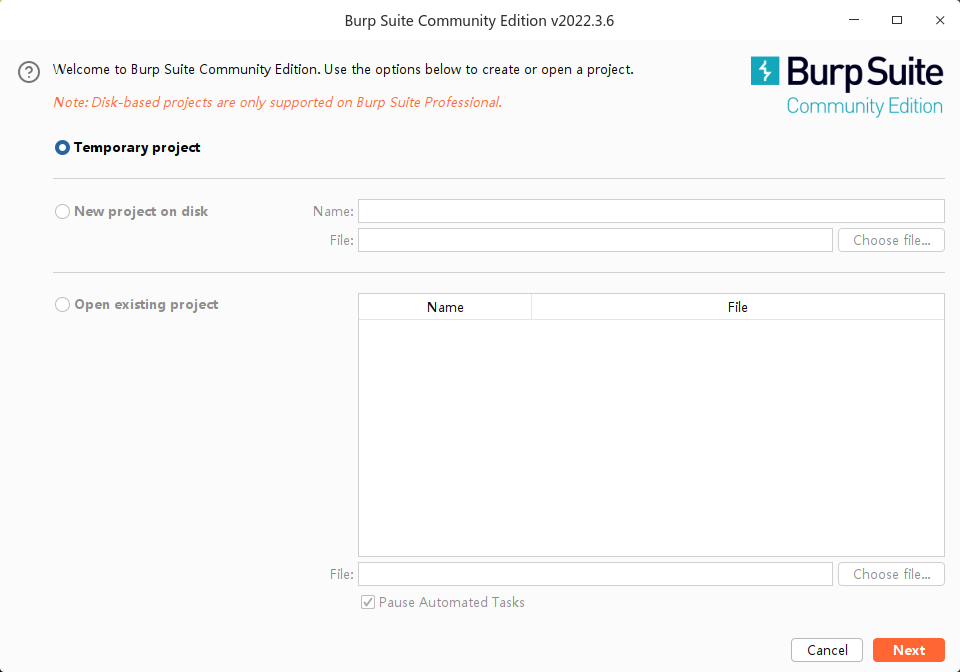Click the disk-based projects Professional note
Screen dimensions: 960x672
277,102
